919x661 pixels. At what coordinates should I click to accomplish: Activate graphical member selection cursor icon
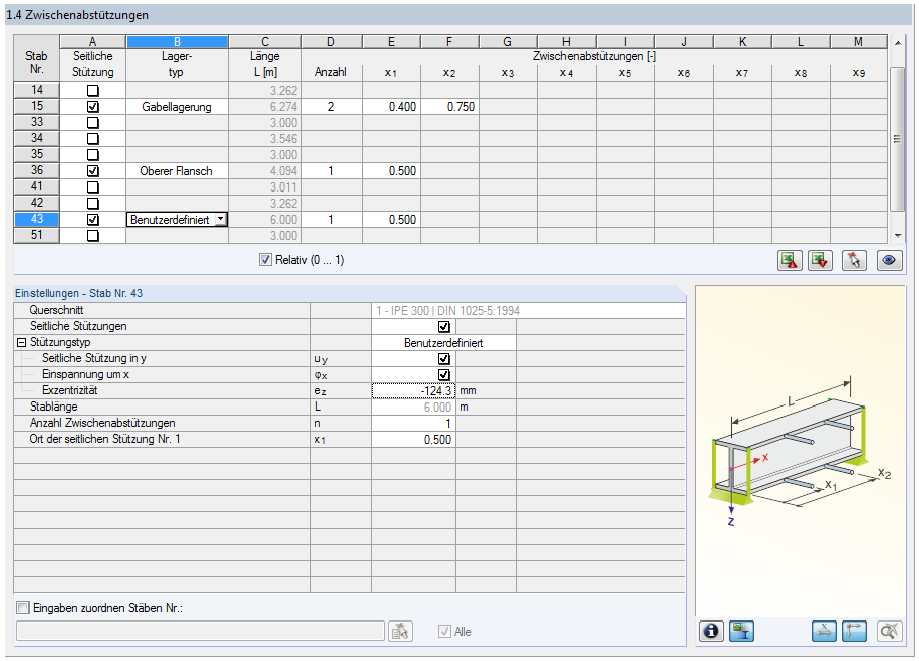coord(854,260)
